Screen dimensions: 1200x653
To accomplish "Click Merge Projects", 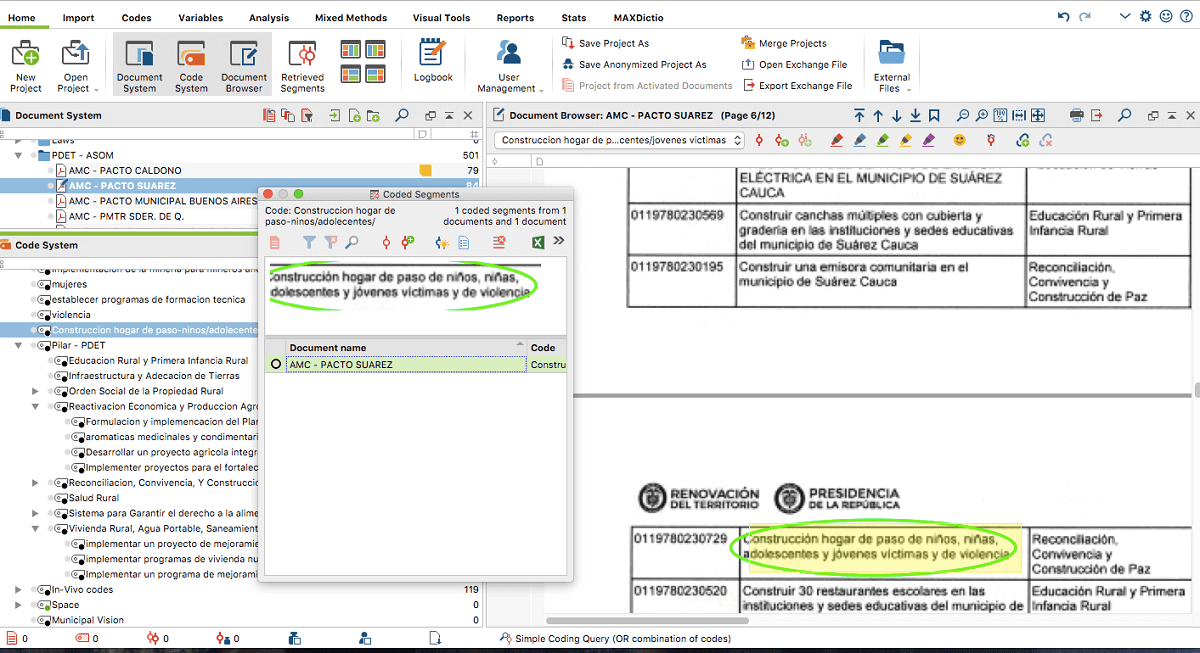I will tap(784, 43).
